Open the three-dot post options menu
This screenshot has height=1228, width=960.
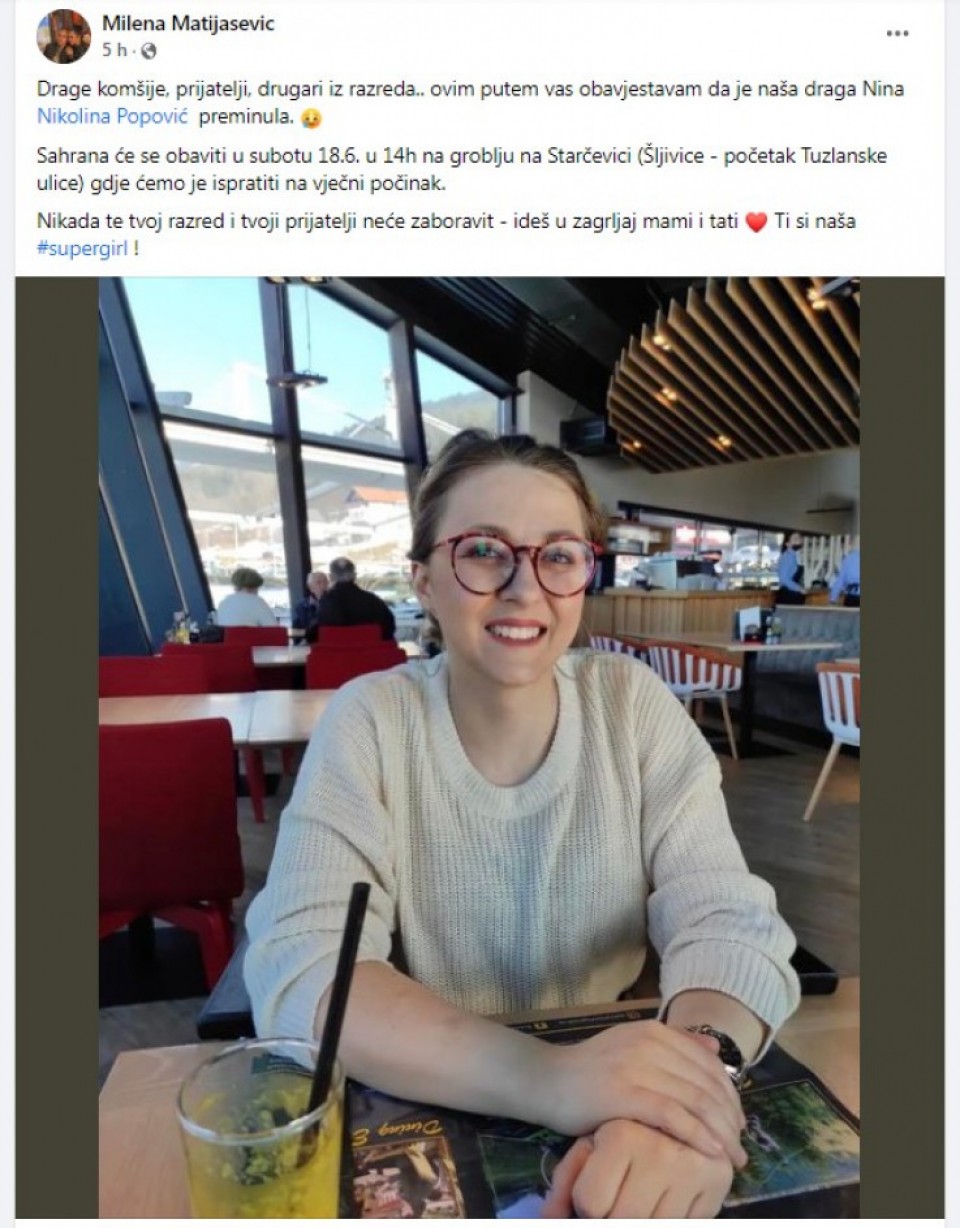pos(897,33)
